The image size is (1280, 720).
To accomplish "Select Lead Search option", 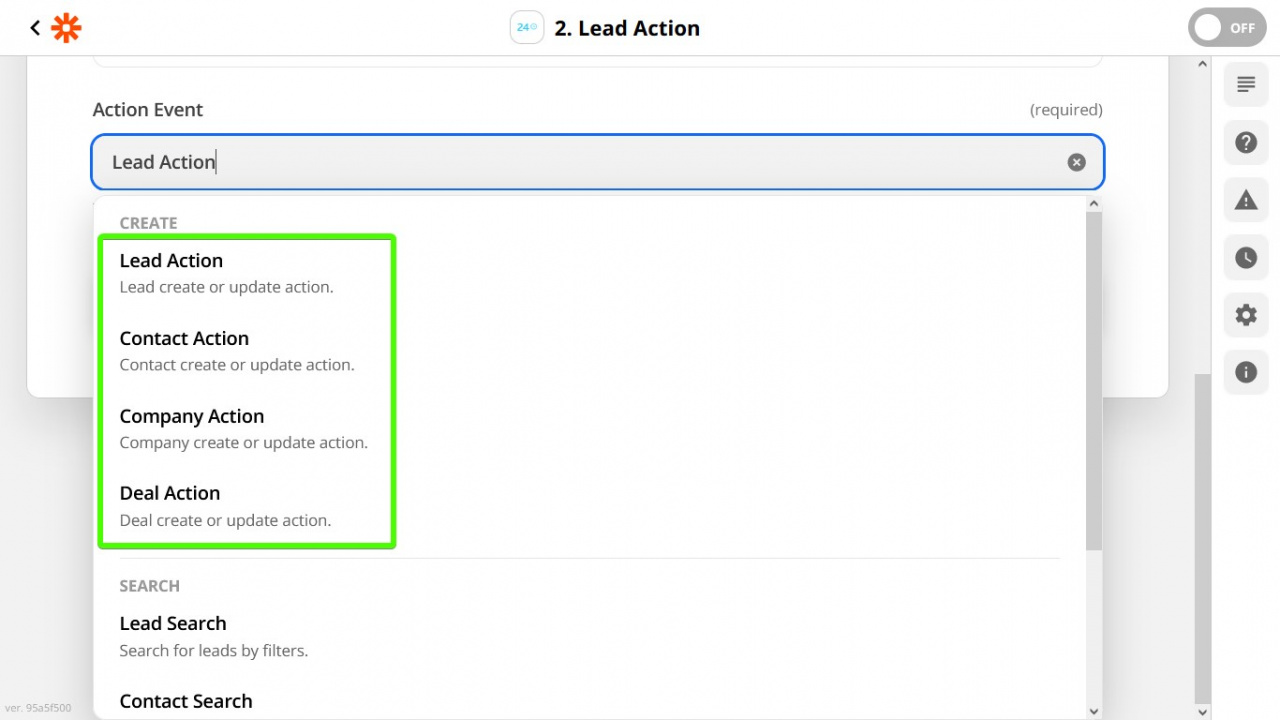I will 590,636.
